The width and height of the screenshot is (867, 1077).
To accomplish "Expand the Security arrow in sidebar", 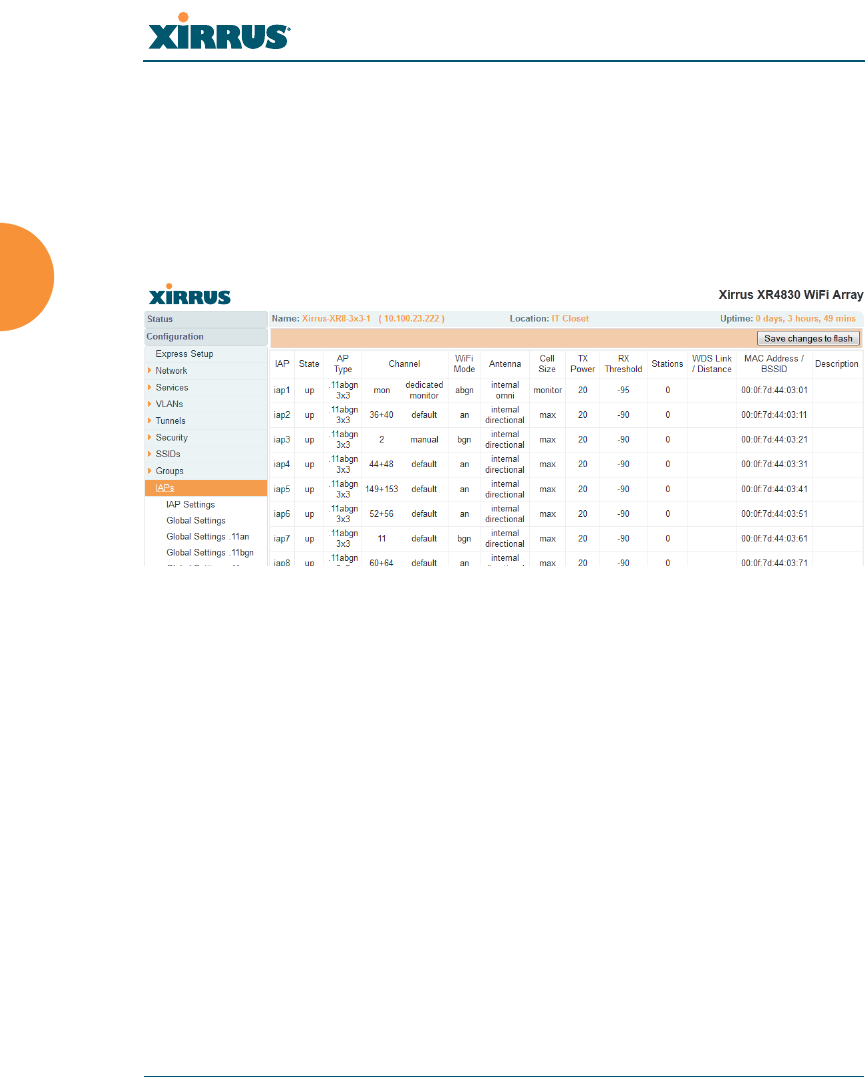I will [x=150, y=438].
